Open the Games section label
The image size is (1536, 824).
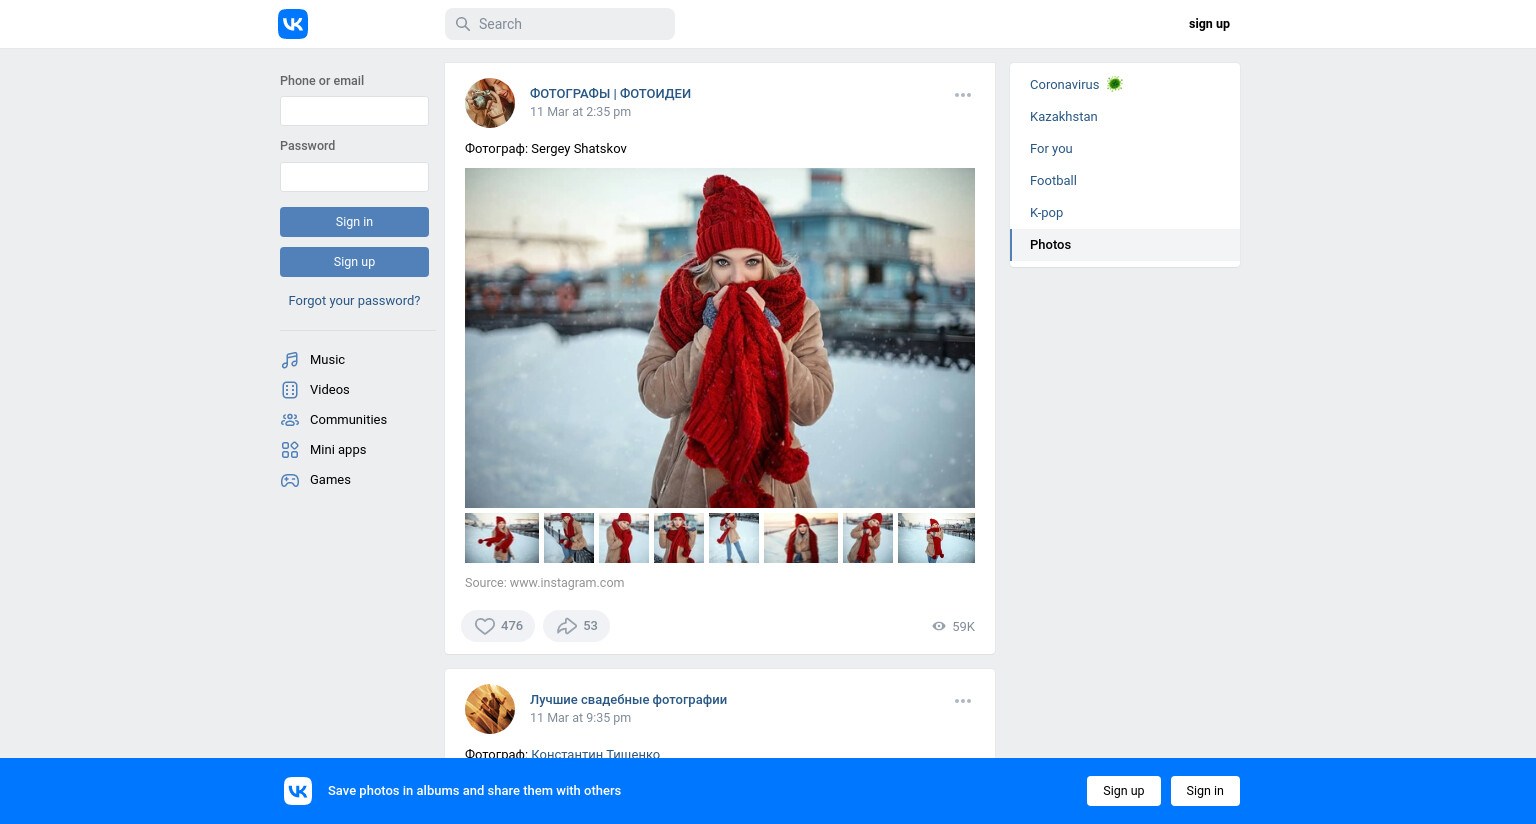[330, 480]
